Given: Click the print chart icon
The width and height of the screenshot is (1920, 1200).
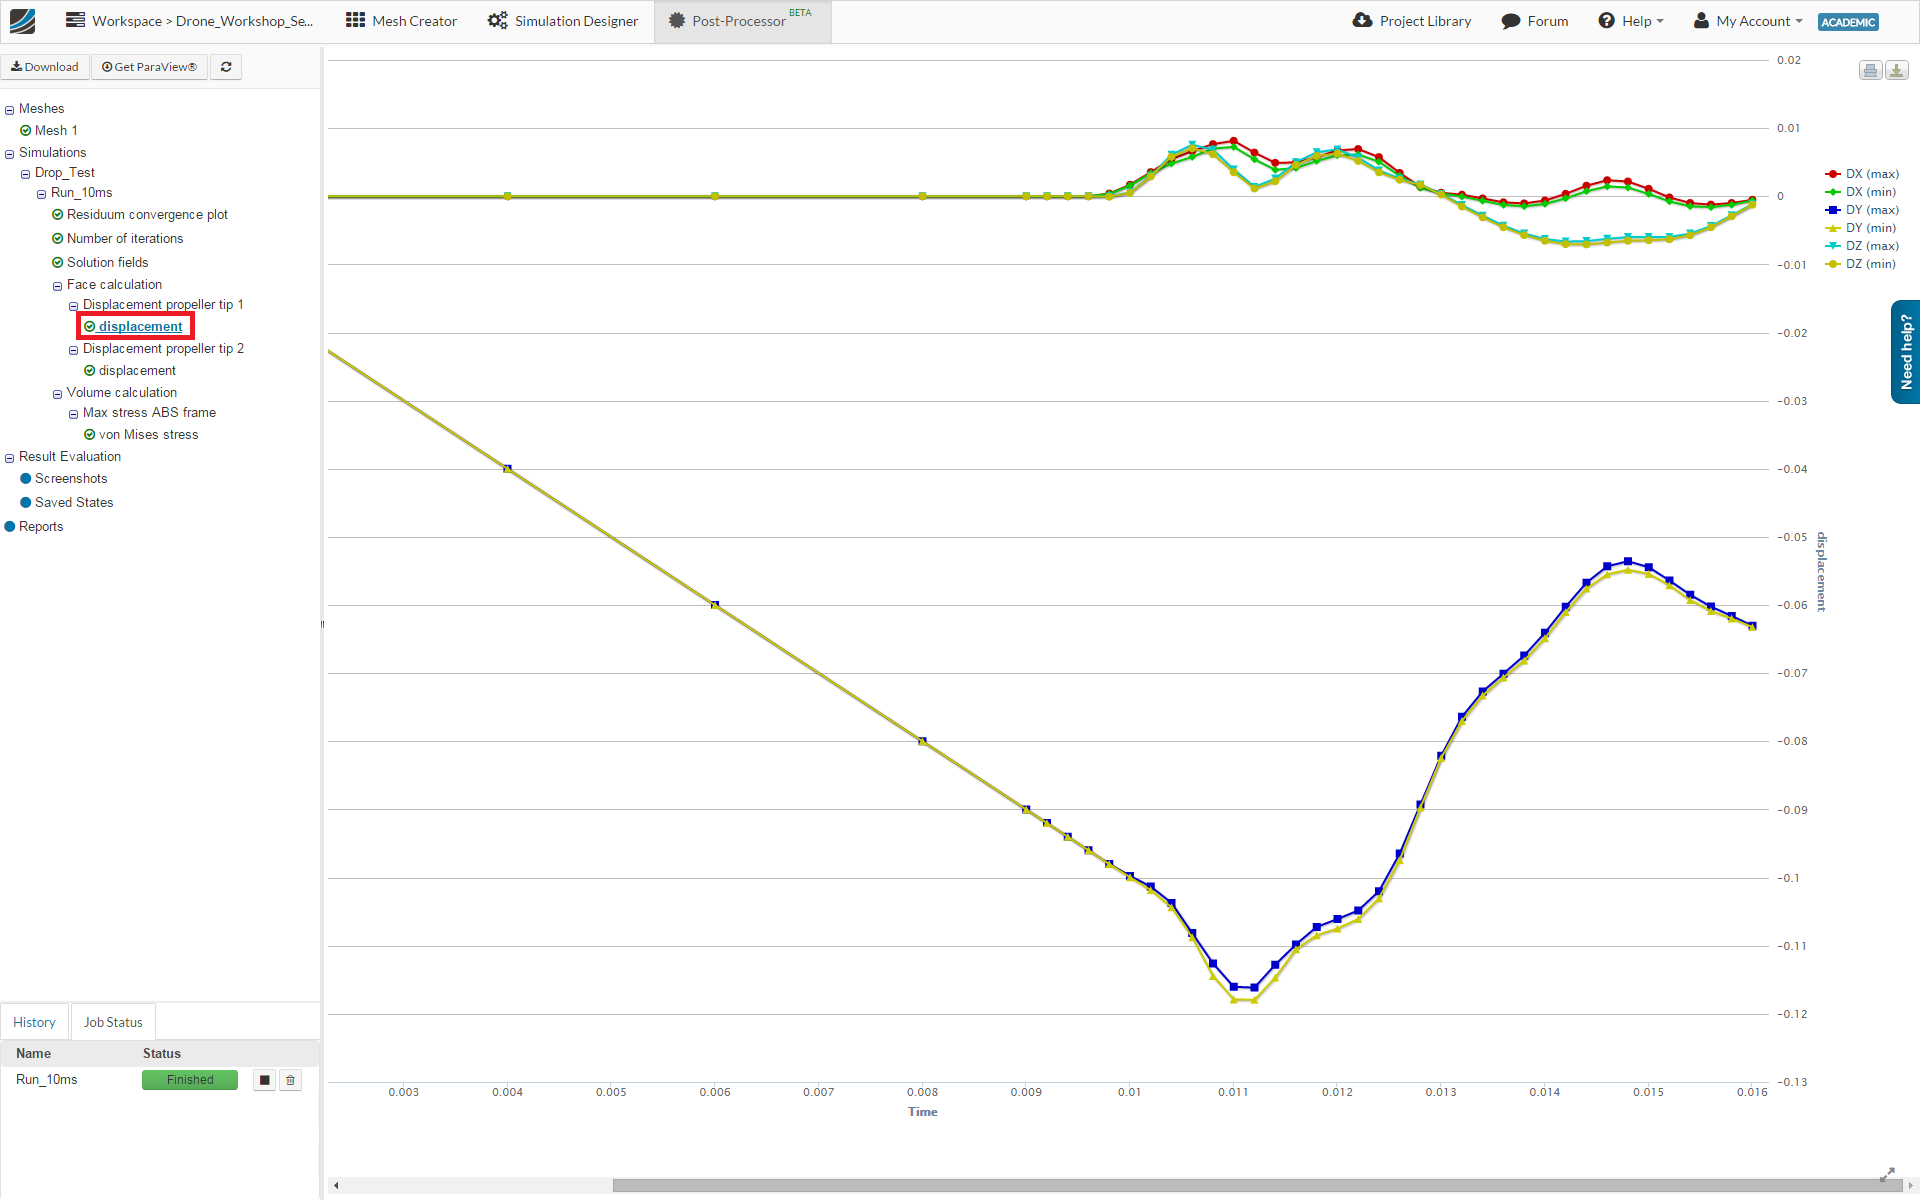Looking at the screenshot, I should pos(1870,70).
